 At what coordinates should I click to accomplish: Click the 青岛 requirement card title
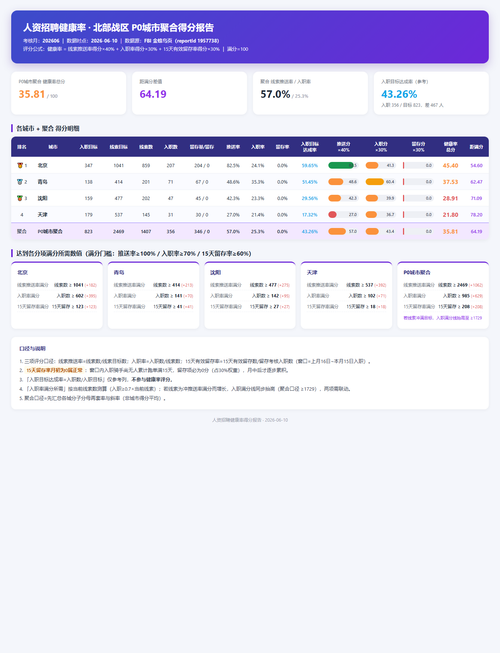point(119,272)
